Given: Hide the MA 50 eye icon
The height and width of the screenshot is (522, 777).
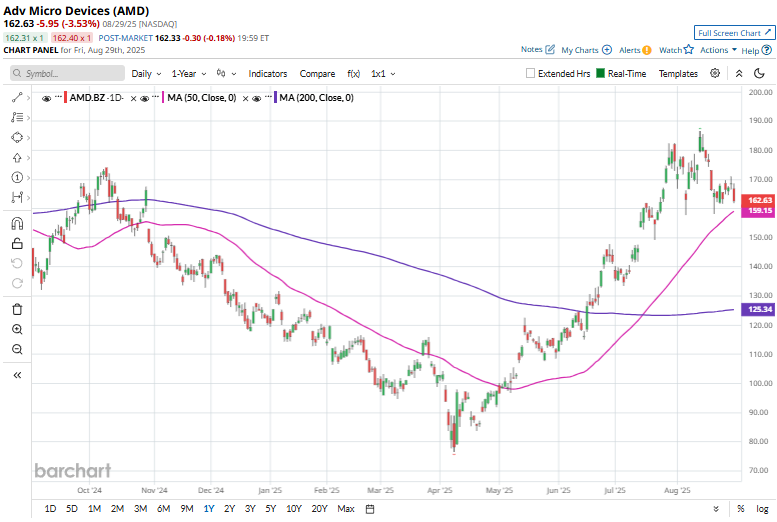Looking at the screenshot, I should (145, 99).
